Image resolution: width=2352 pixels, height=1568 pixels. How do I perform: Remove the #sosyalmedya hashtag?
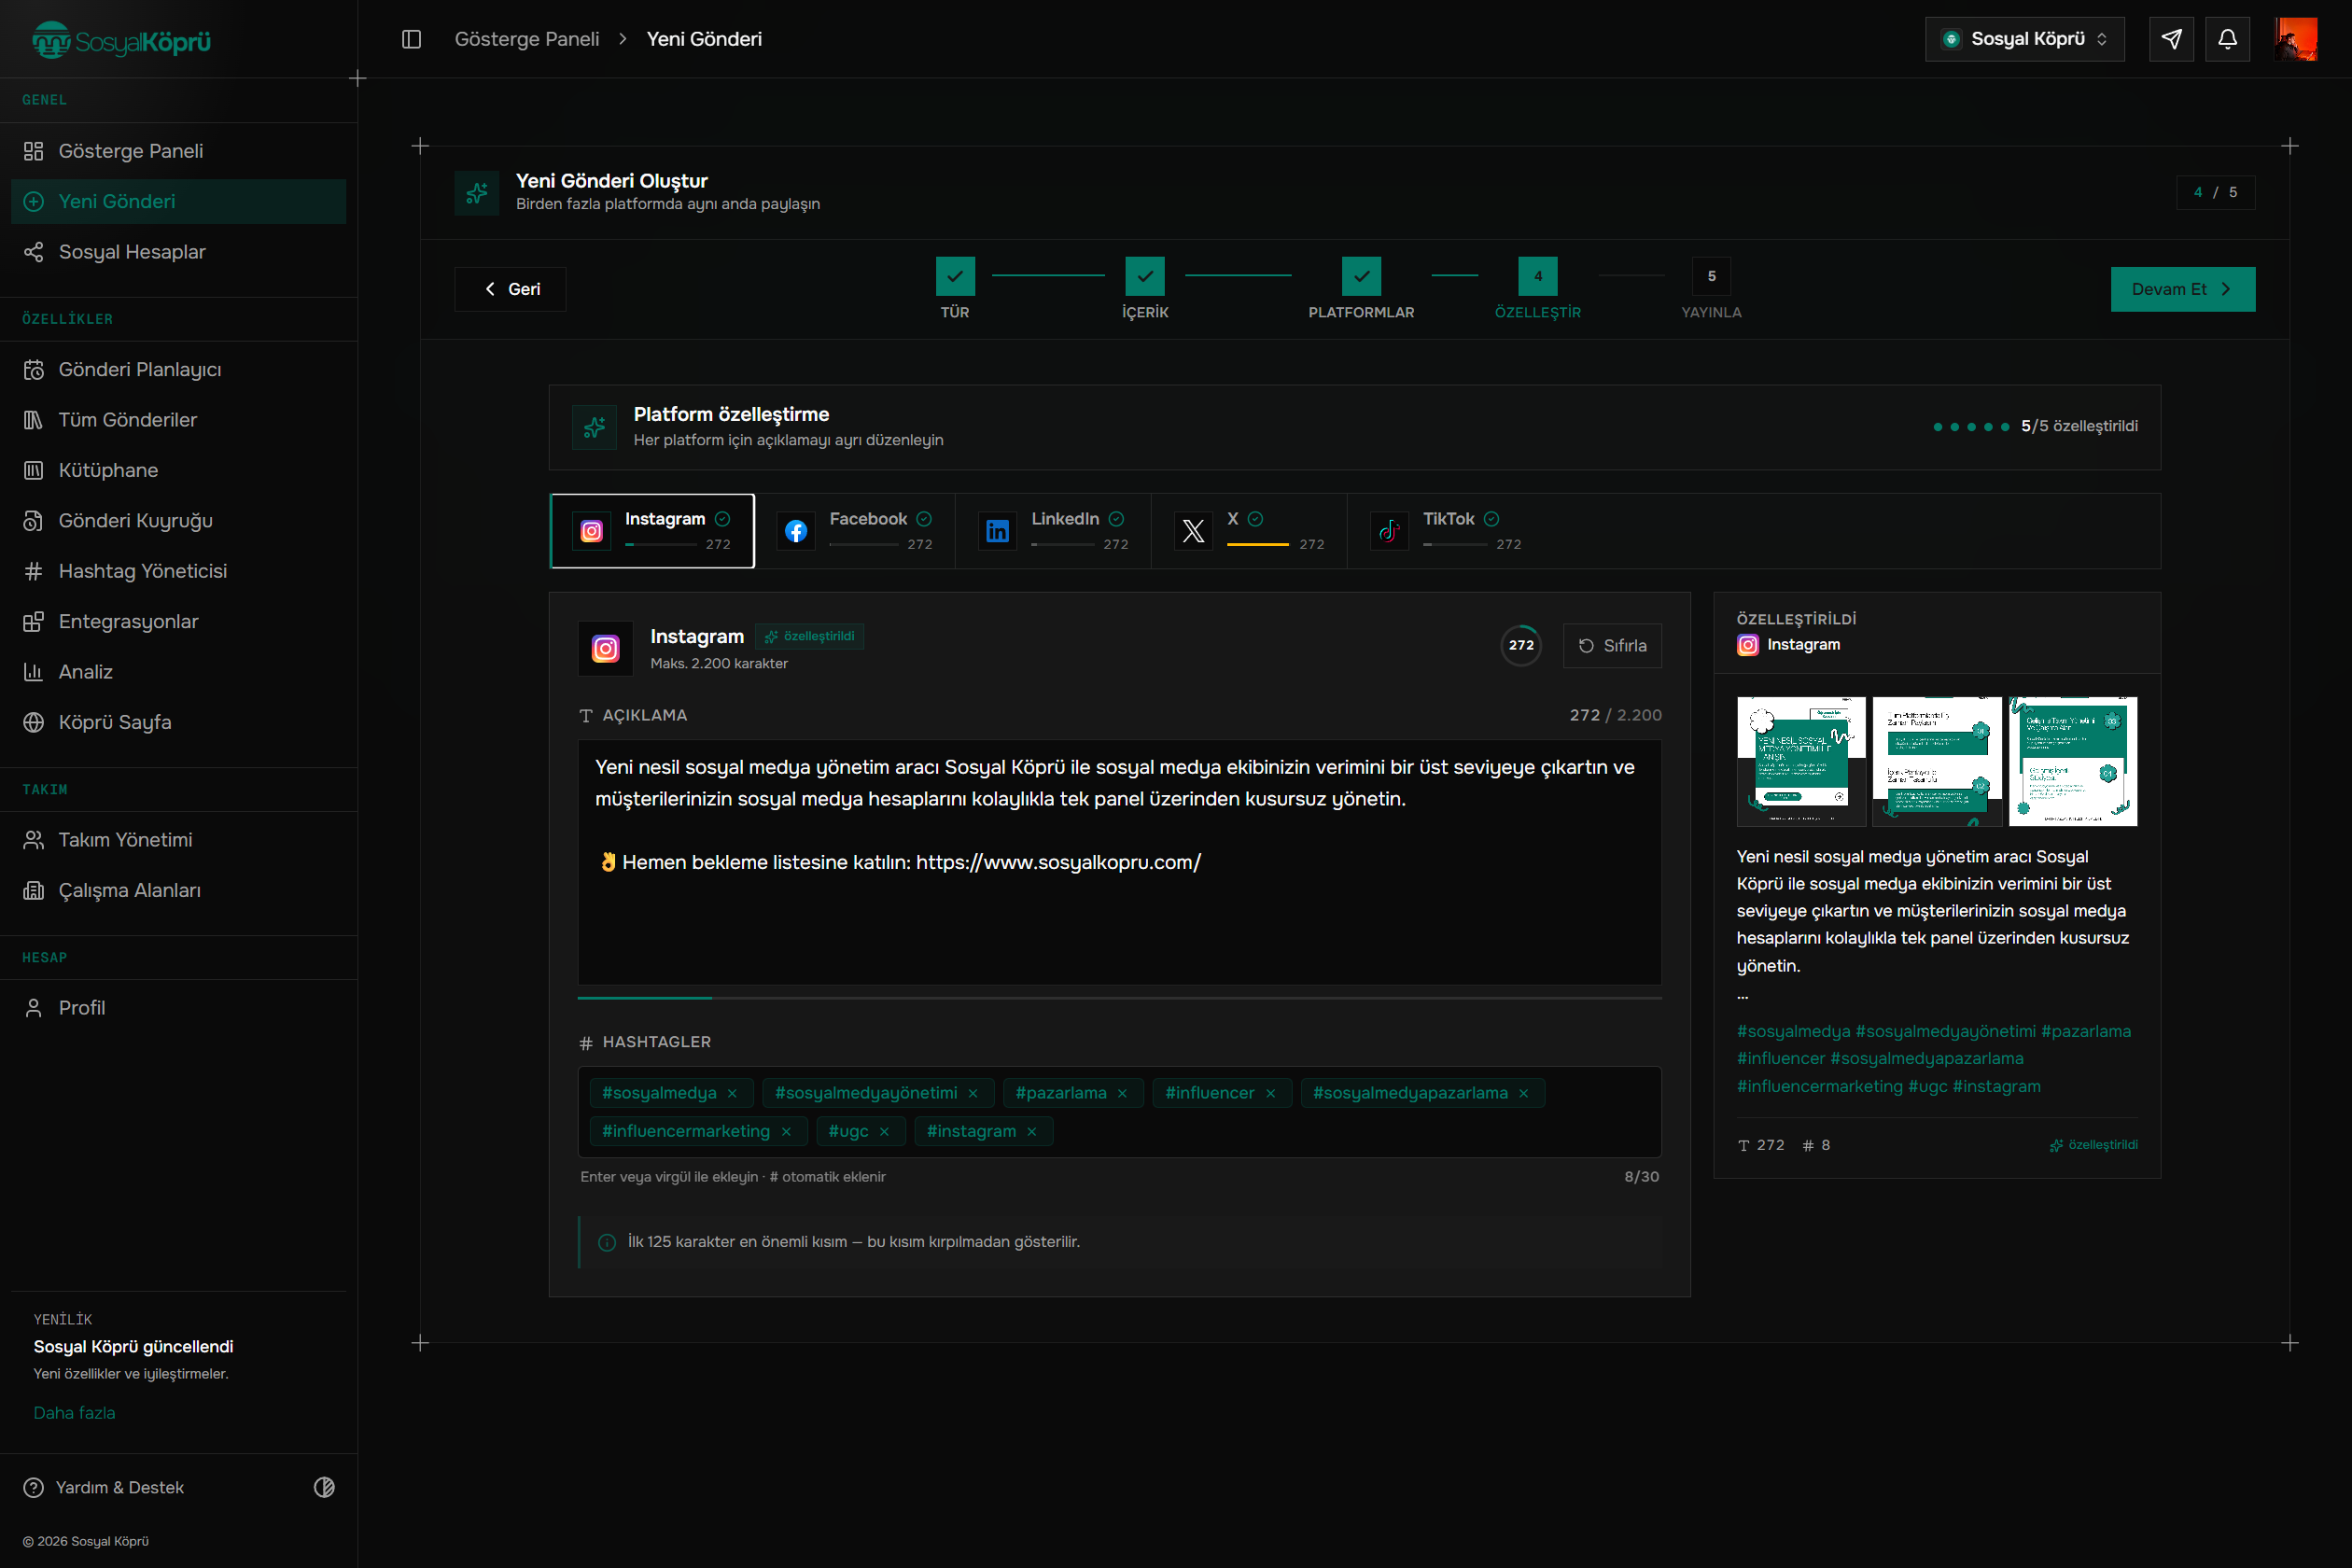[x=732, y=1093]
